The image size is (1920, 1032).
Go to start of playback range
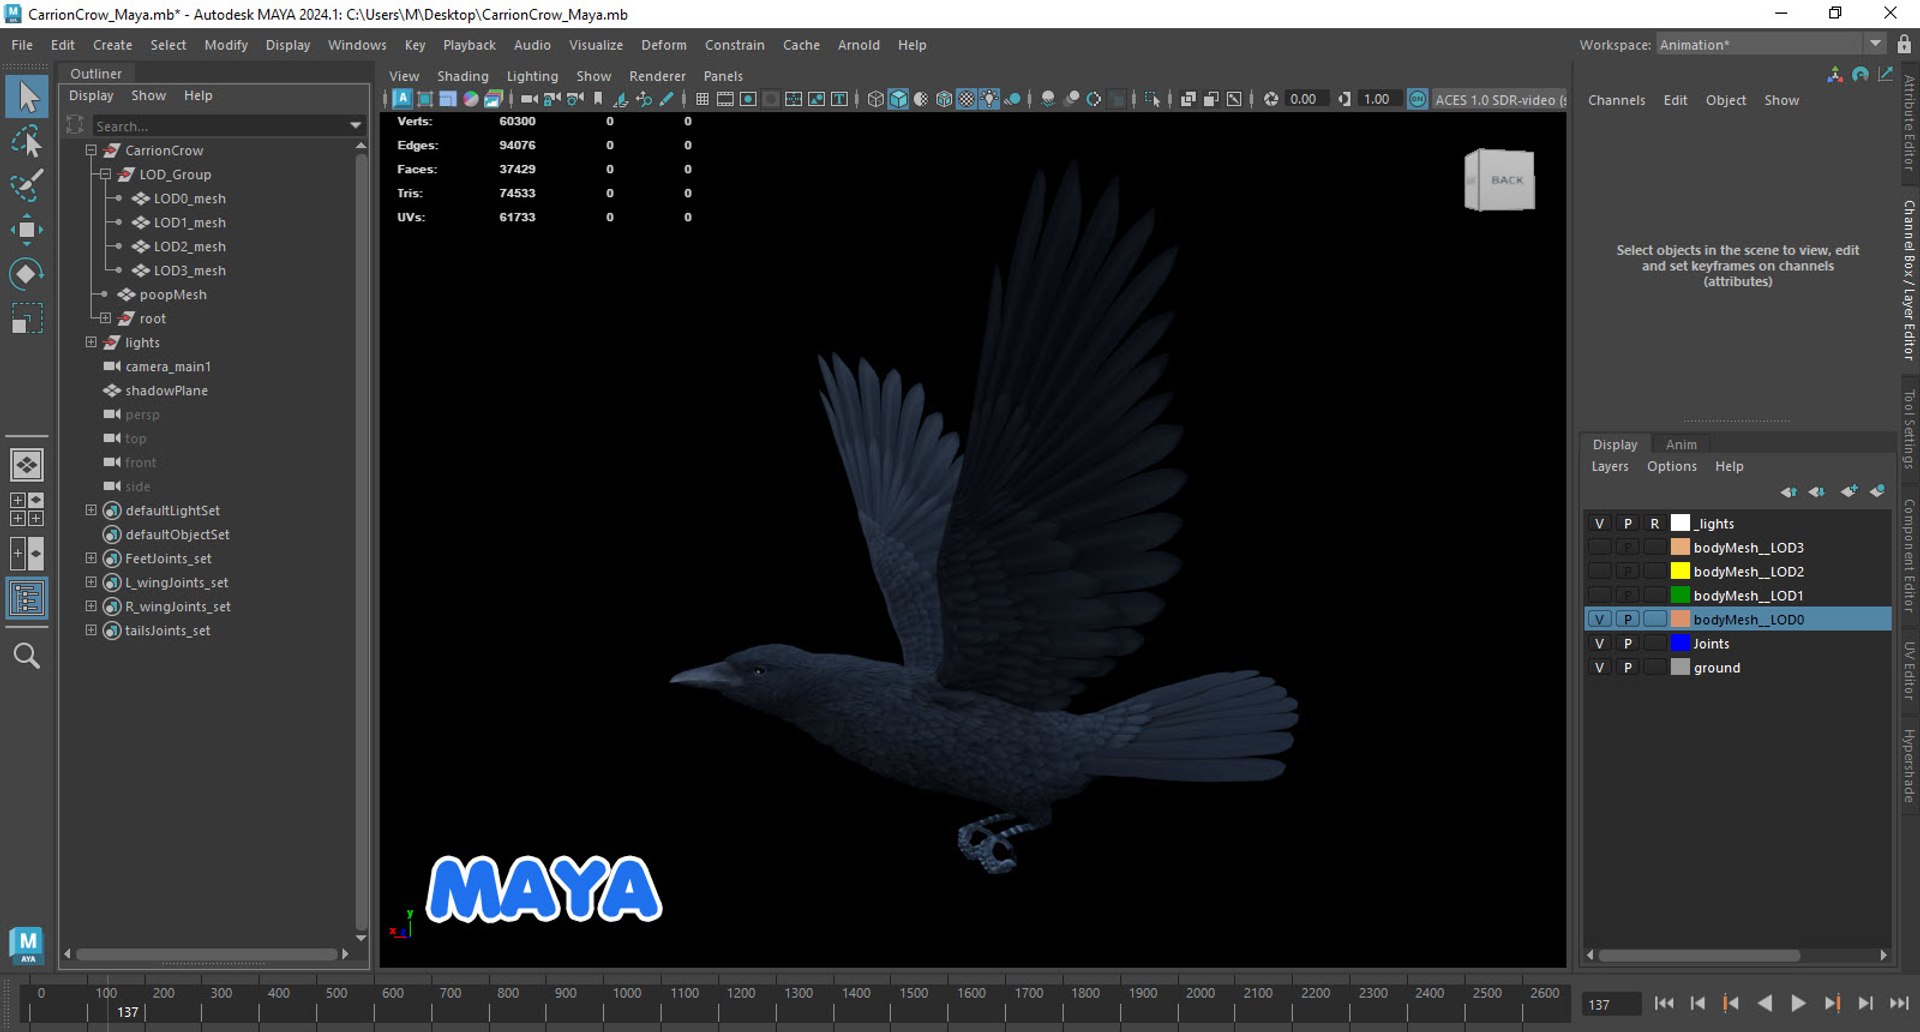pyautogui.click(x=1664, y=1003)
